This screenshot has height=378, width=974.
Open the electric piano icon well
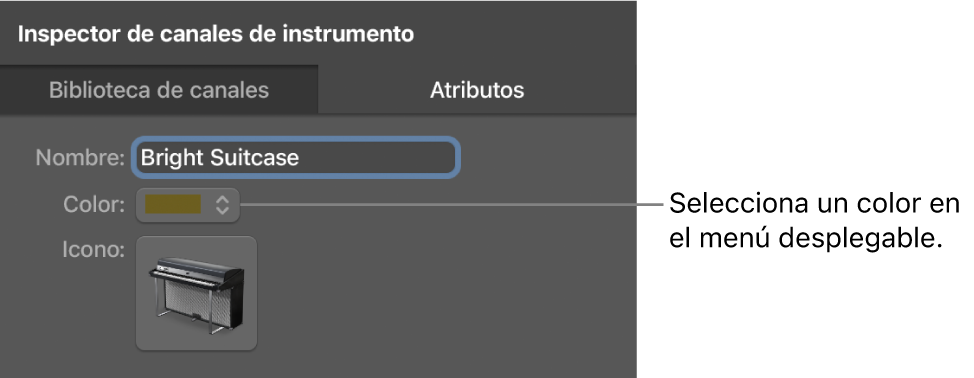coord(196,293)
